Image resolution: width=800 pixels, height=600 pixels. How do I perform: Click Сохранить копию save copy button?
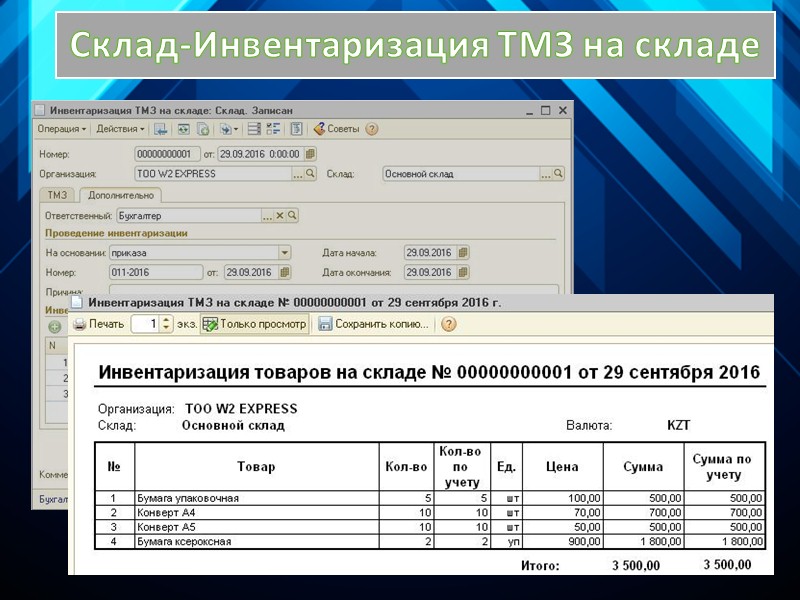pos(374,324)
